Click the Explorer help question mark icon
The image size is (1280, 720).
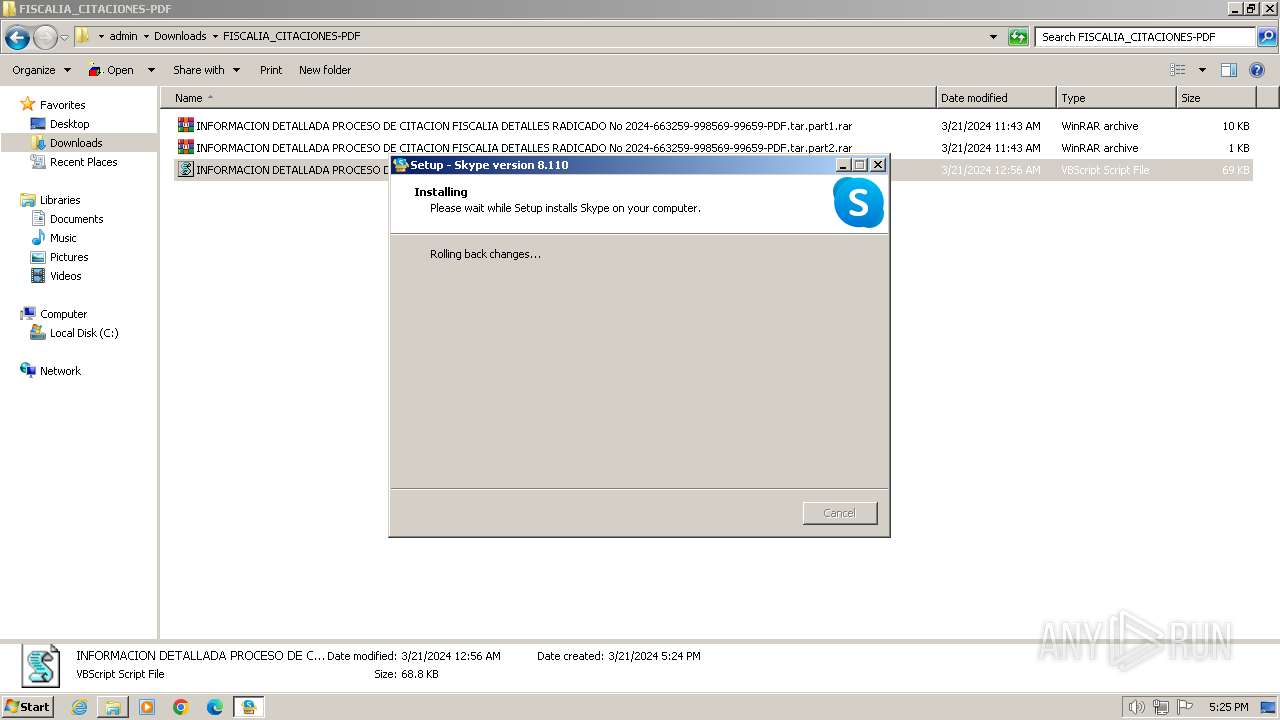point(1257,70)
